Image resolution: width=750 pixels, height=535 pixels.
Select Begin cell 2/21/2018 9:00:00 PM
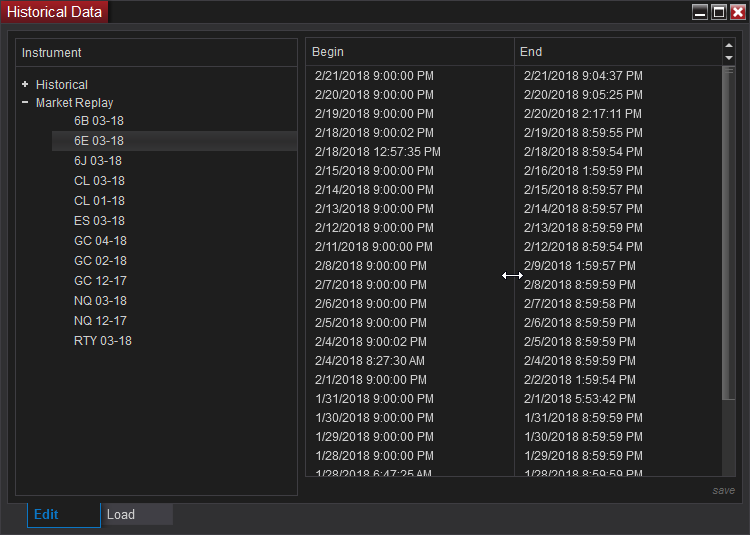click(374, 76)
